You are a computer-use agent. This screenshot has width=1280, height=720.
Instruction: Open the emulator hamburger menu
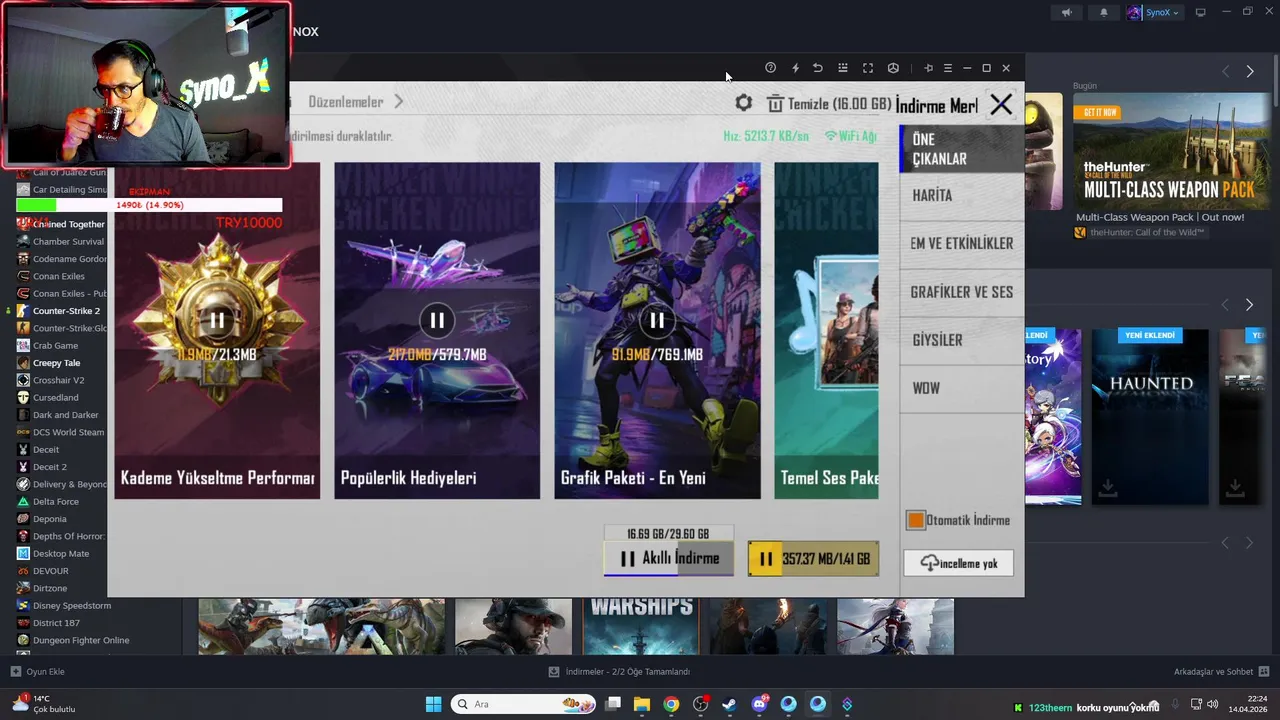[x=948, y=68]
